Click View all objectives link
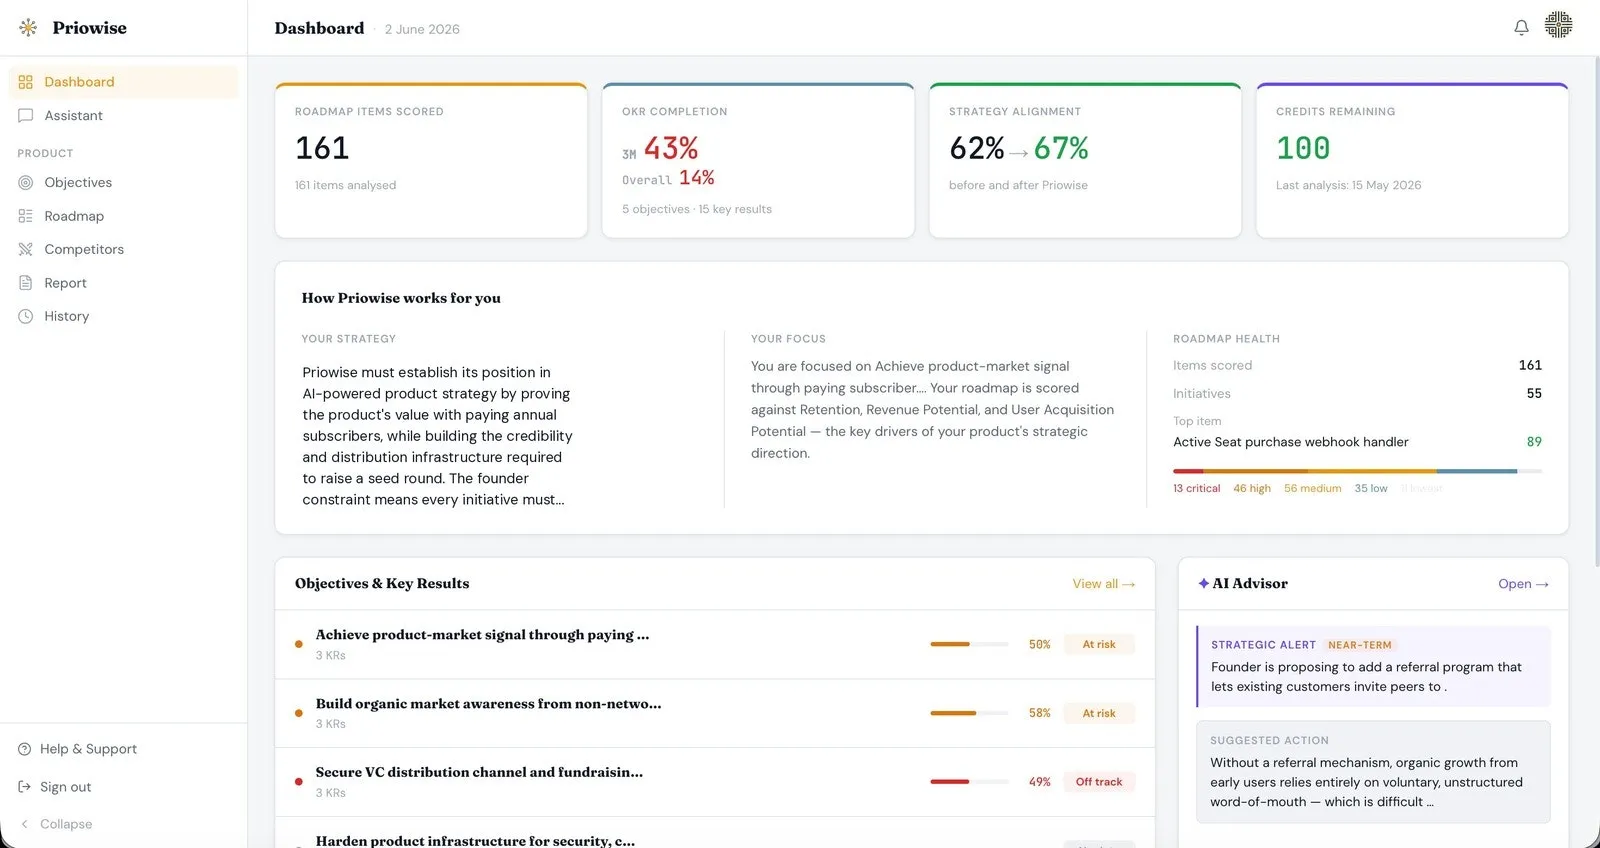 1103,584
